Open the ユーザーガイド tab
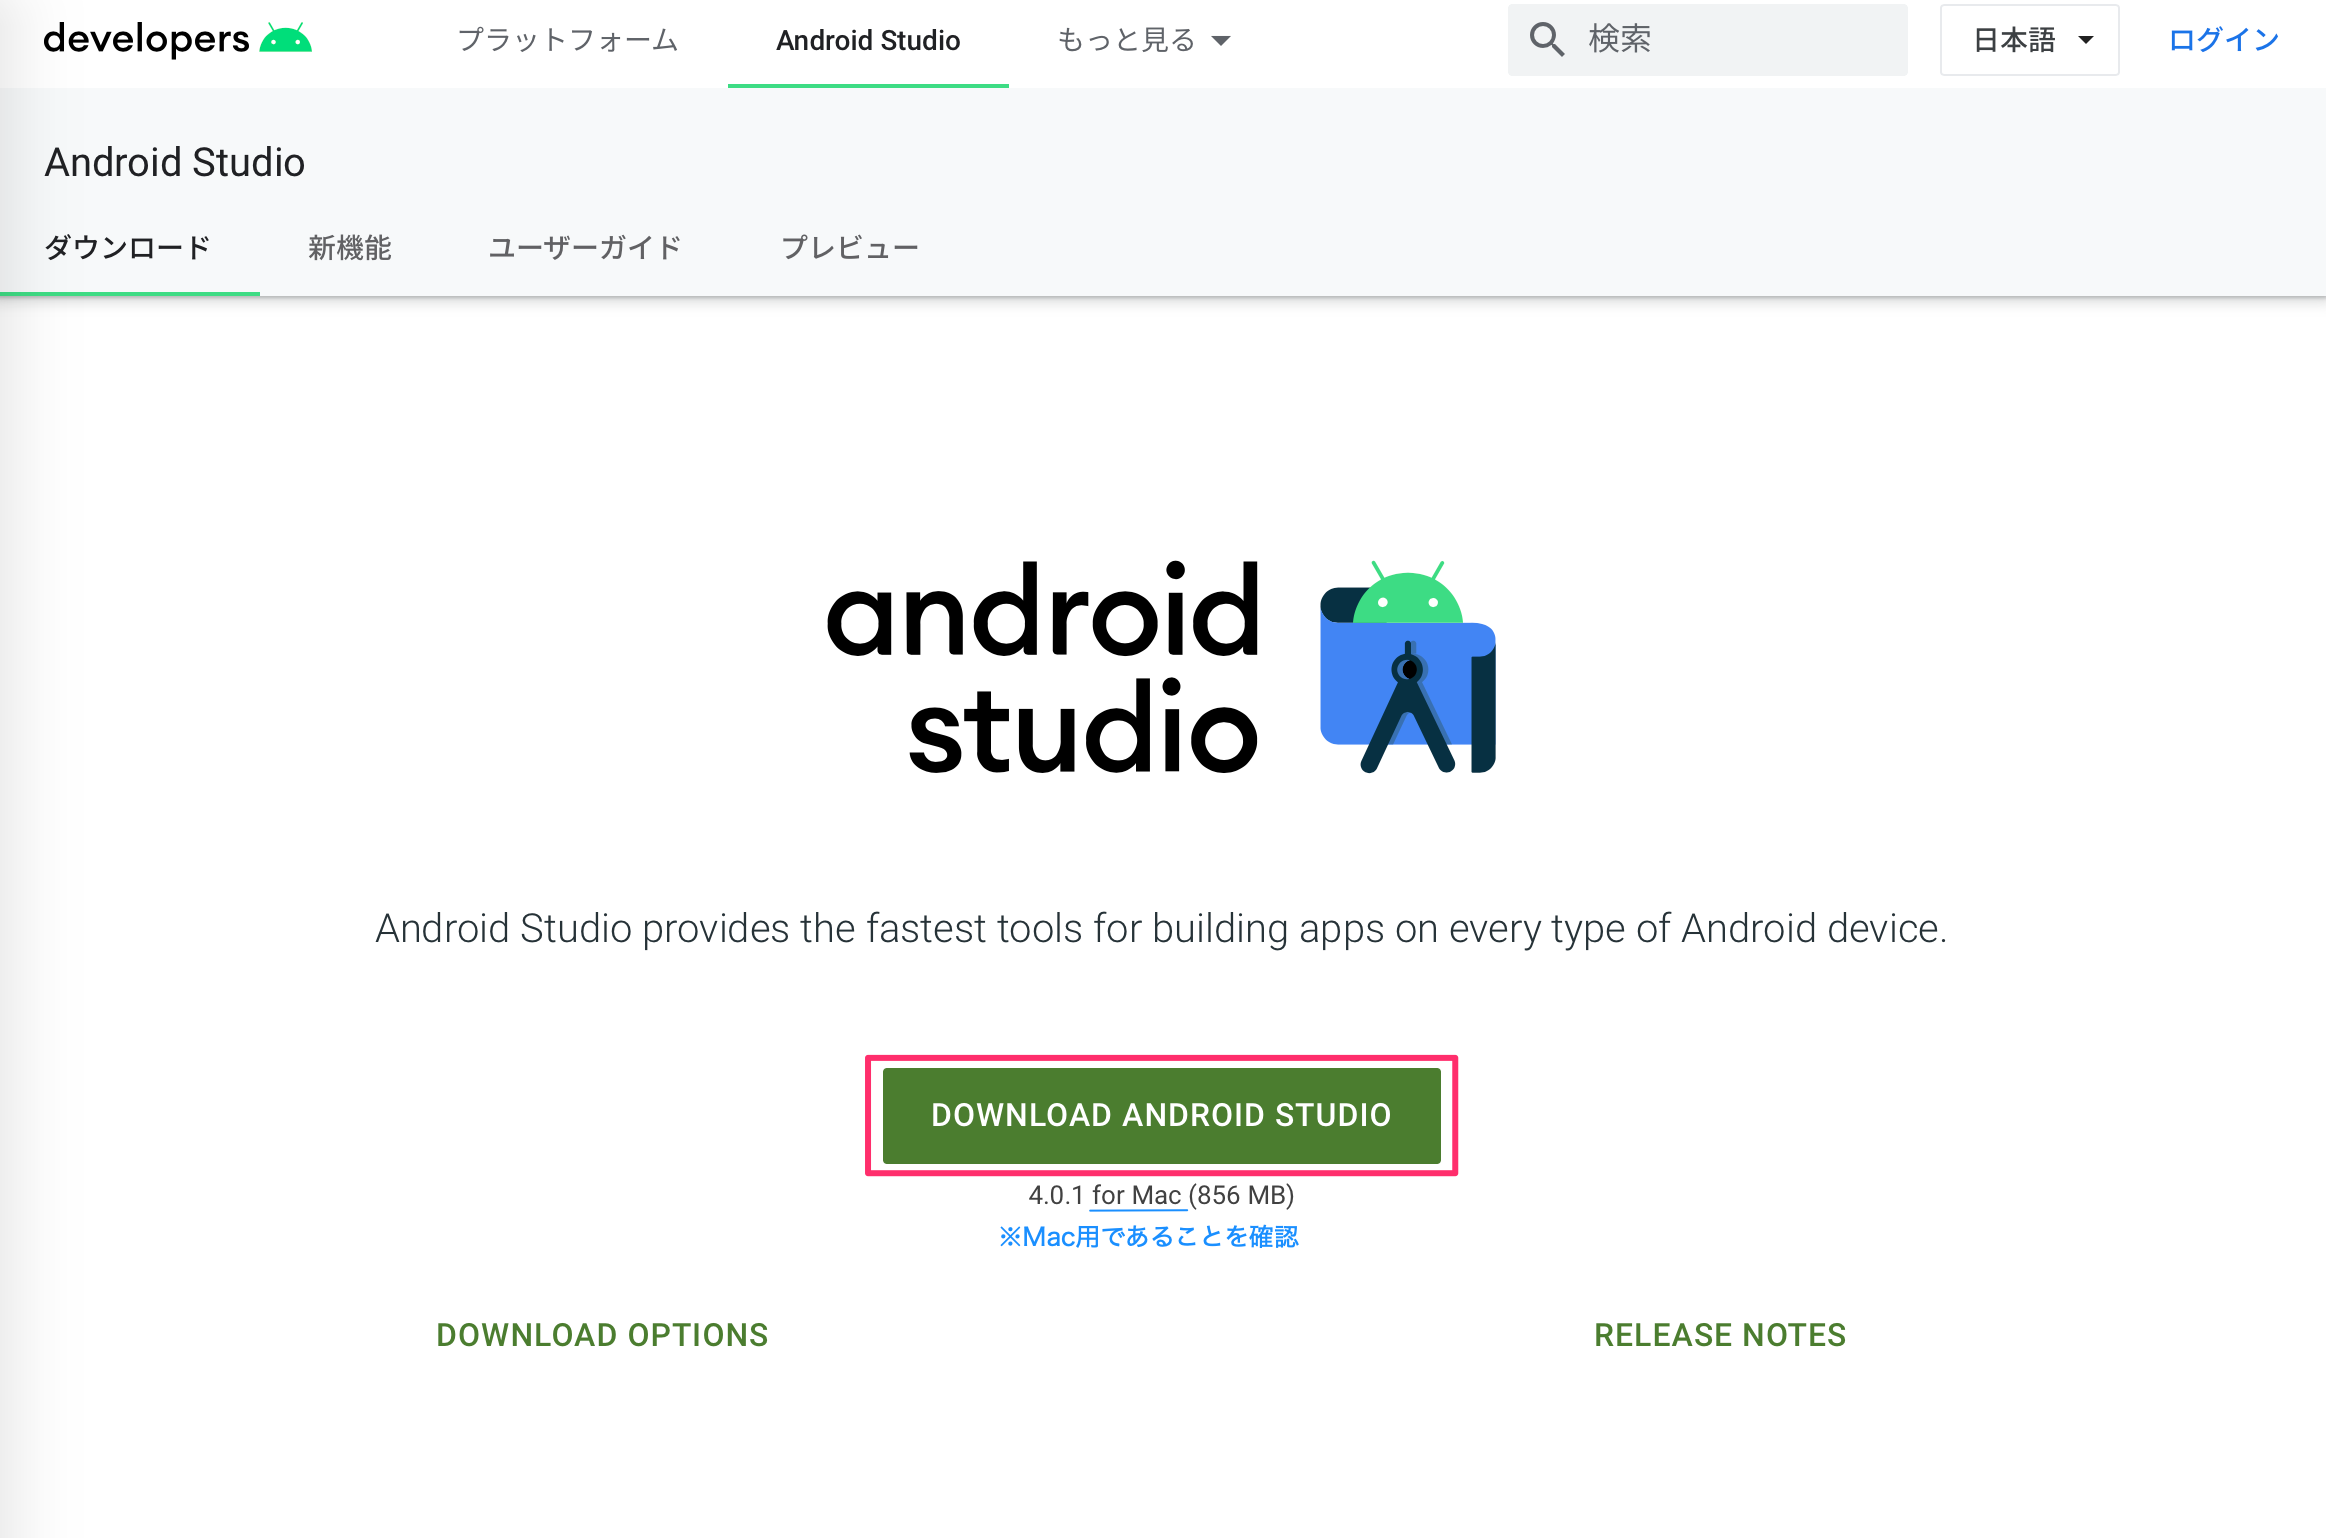The width and height of the screenshot is (2326, 1538). (585, 248)
